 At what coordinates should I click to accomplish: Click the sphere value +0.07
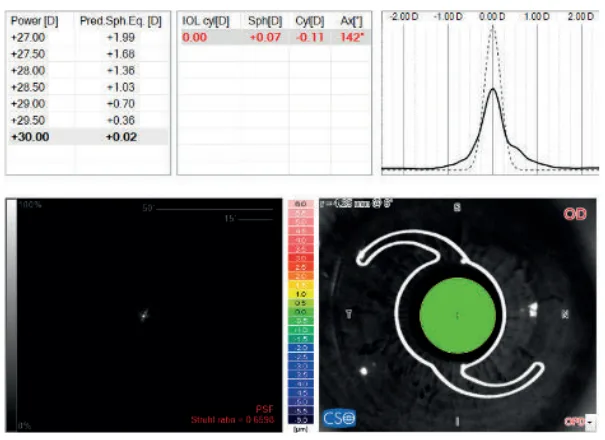(265, 37)
